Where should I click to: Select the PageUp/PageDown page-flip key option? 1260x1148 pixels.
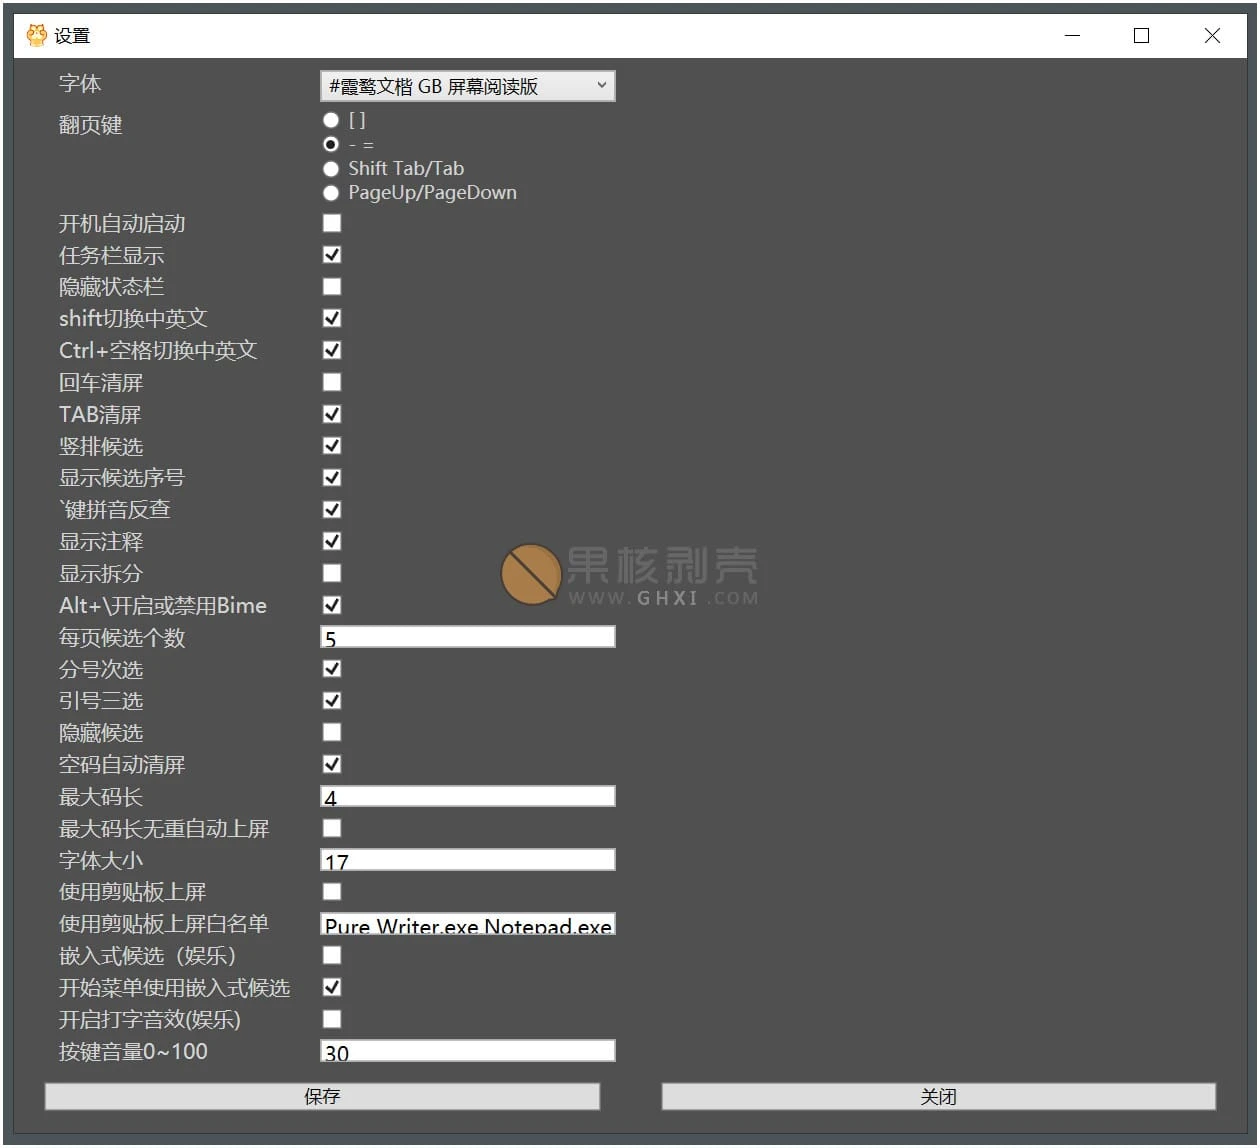[x=331, y=193]
